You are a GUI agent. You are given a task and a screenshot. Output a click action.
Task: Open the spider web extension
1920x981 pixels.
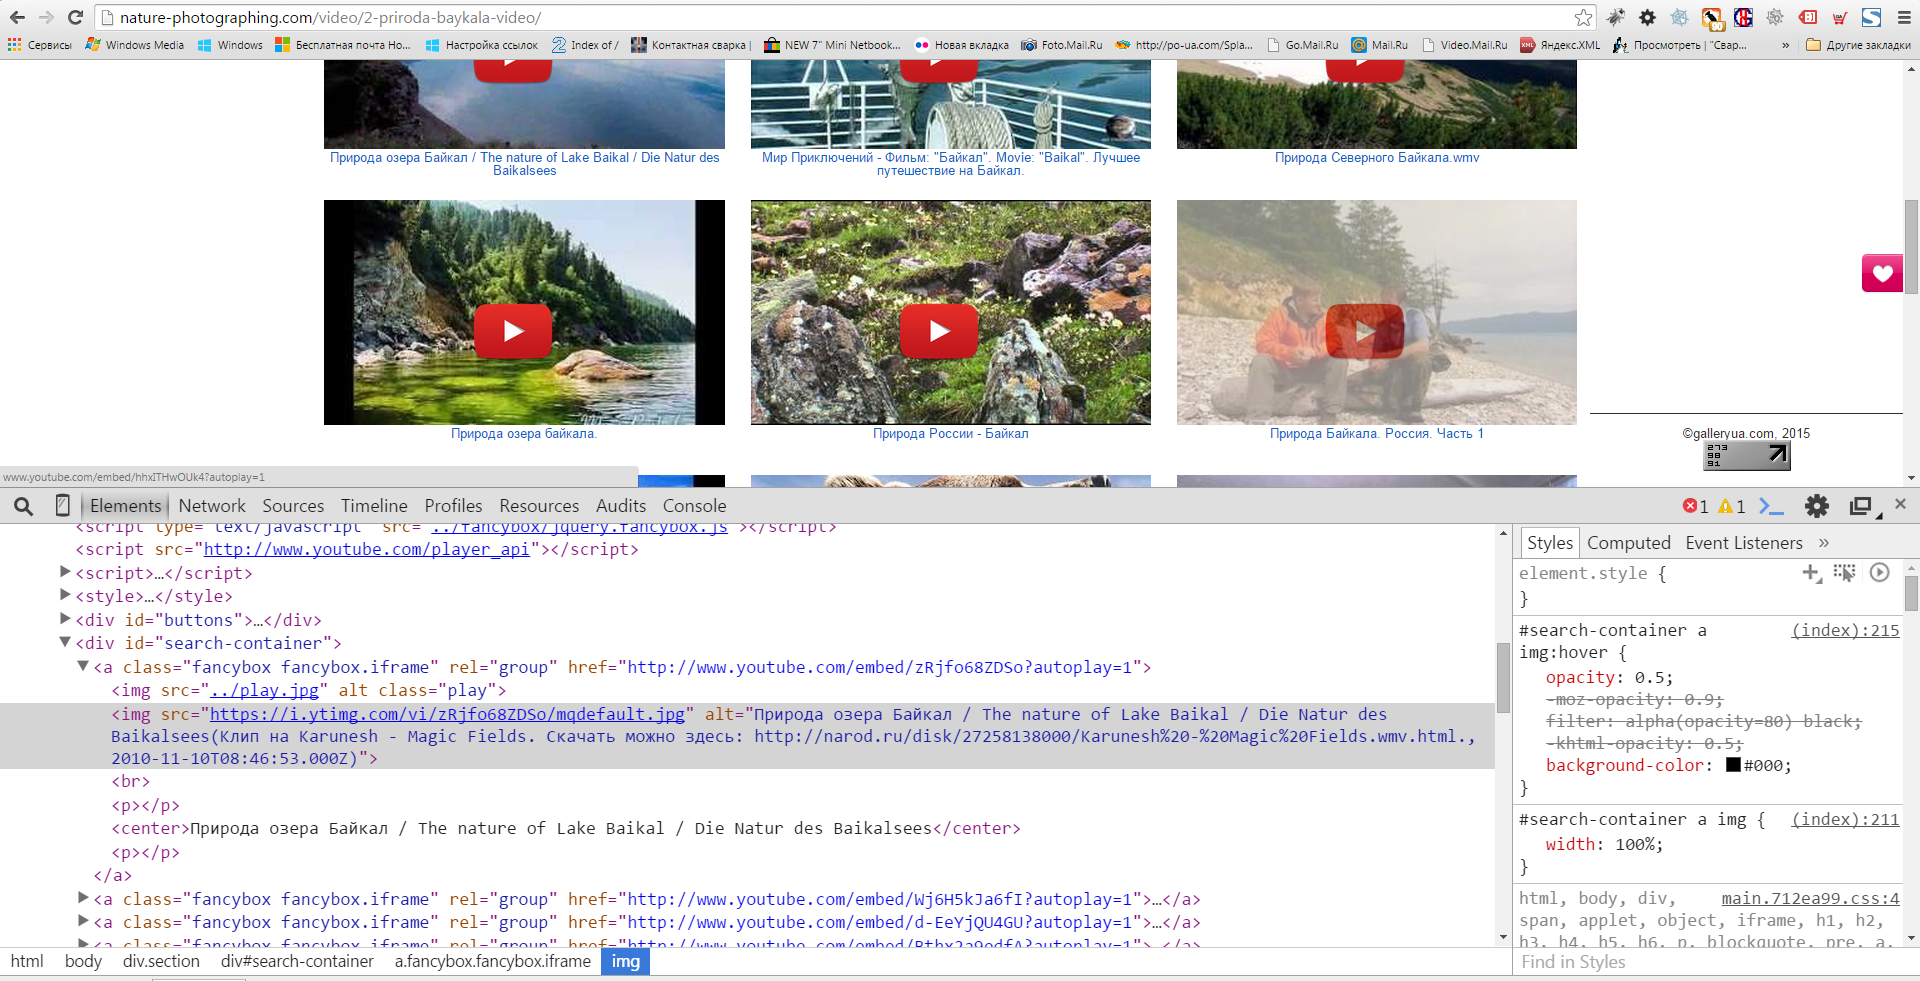click(1680, 17)
